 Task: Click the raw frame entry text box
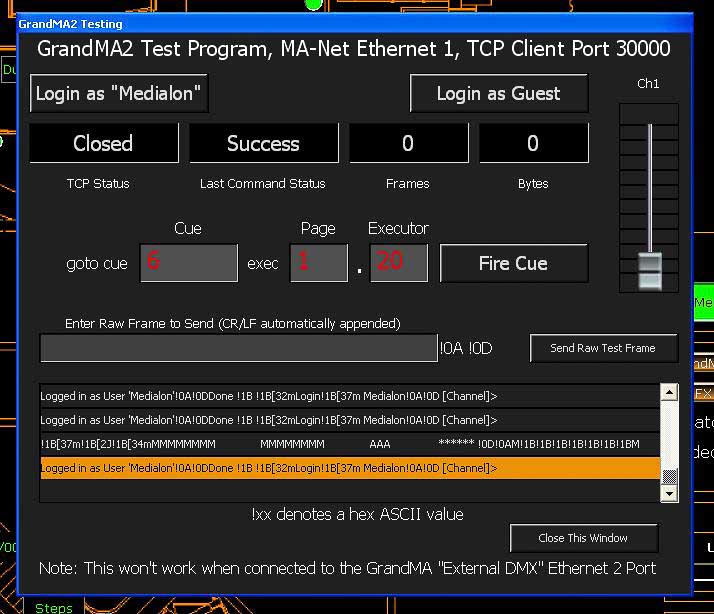[239, 348]
